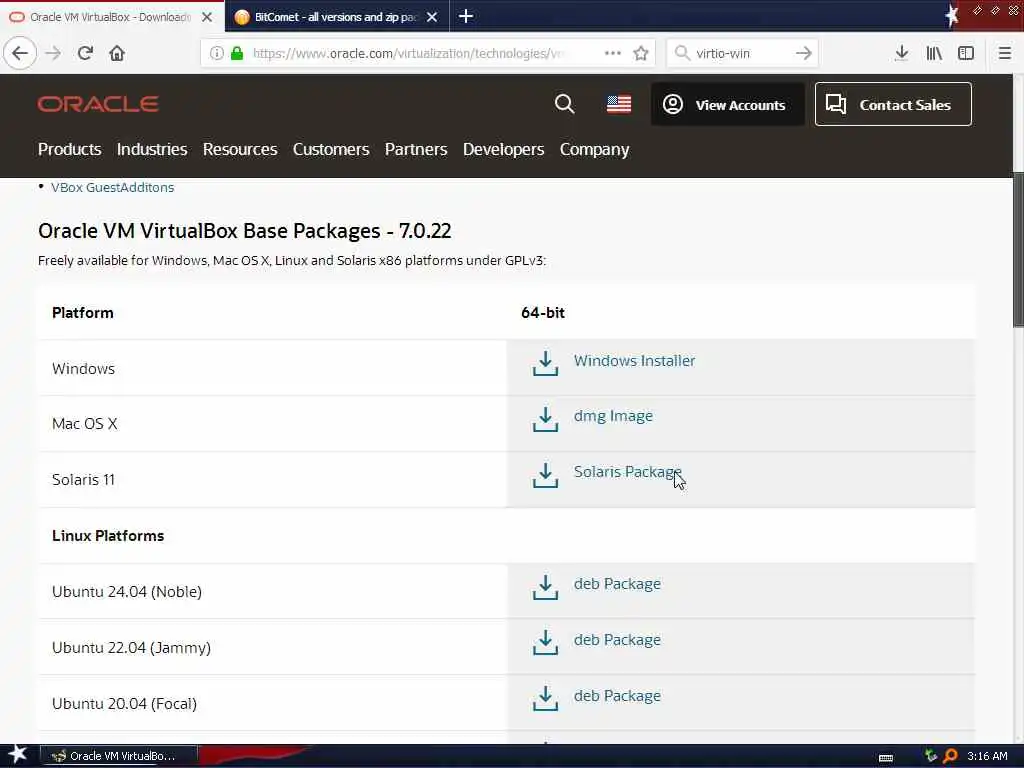Select Oracle VM VirtualBox taskbar window button
The width and height of the screenshot is (1024, 768).
tap(119, 756)
